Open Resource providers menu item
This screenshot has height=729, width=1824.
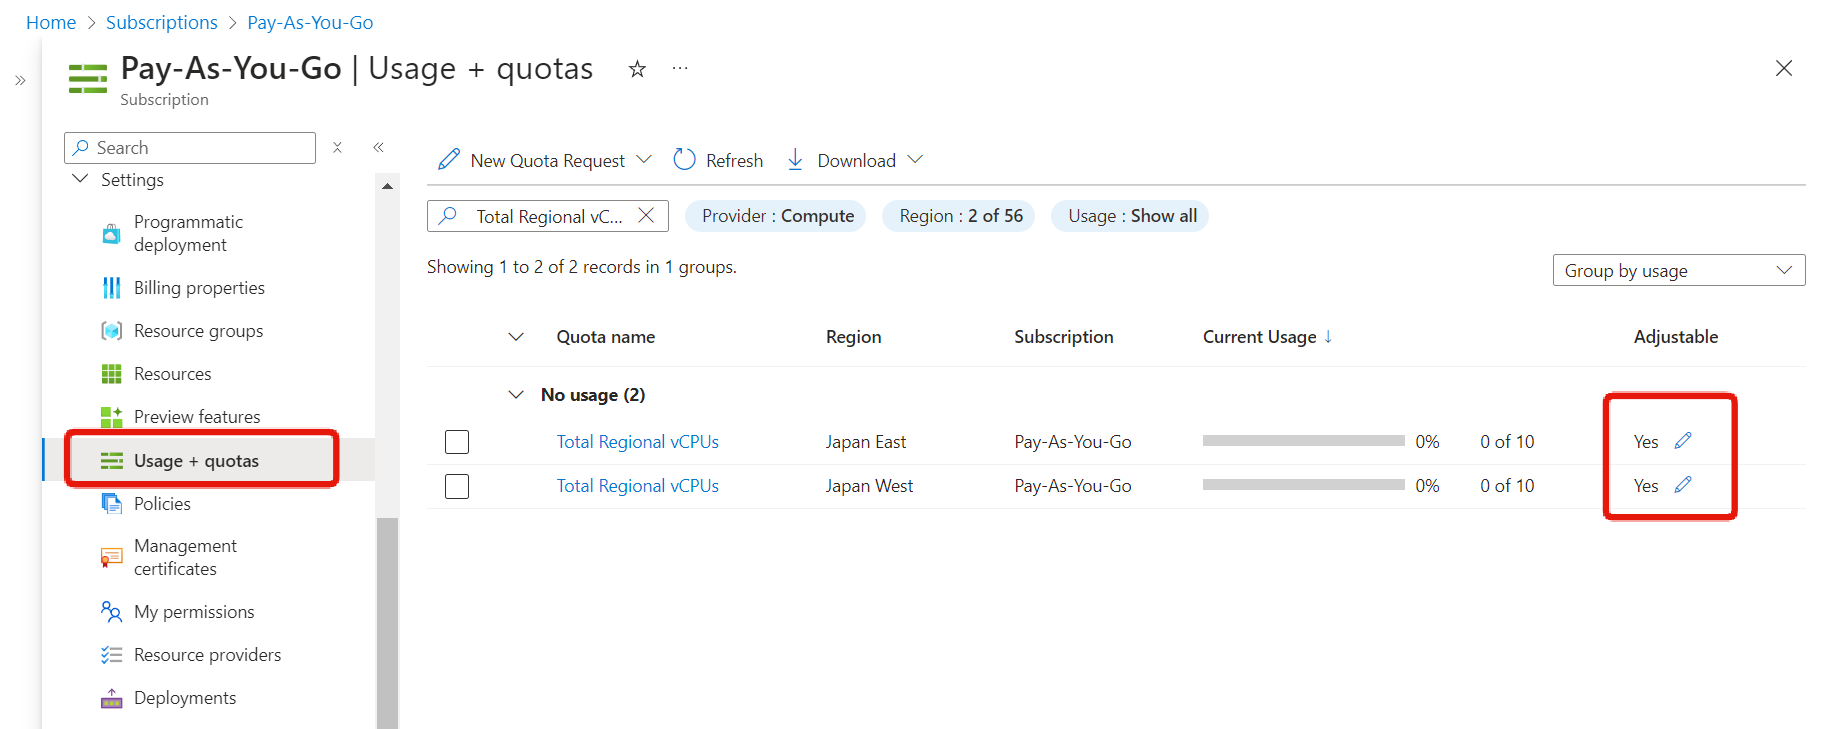coord(207,655)
